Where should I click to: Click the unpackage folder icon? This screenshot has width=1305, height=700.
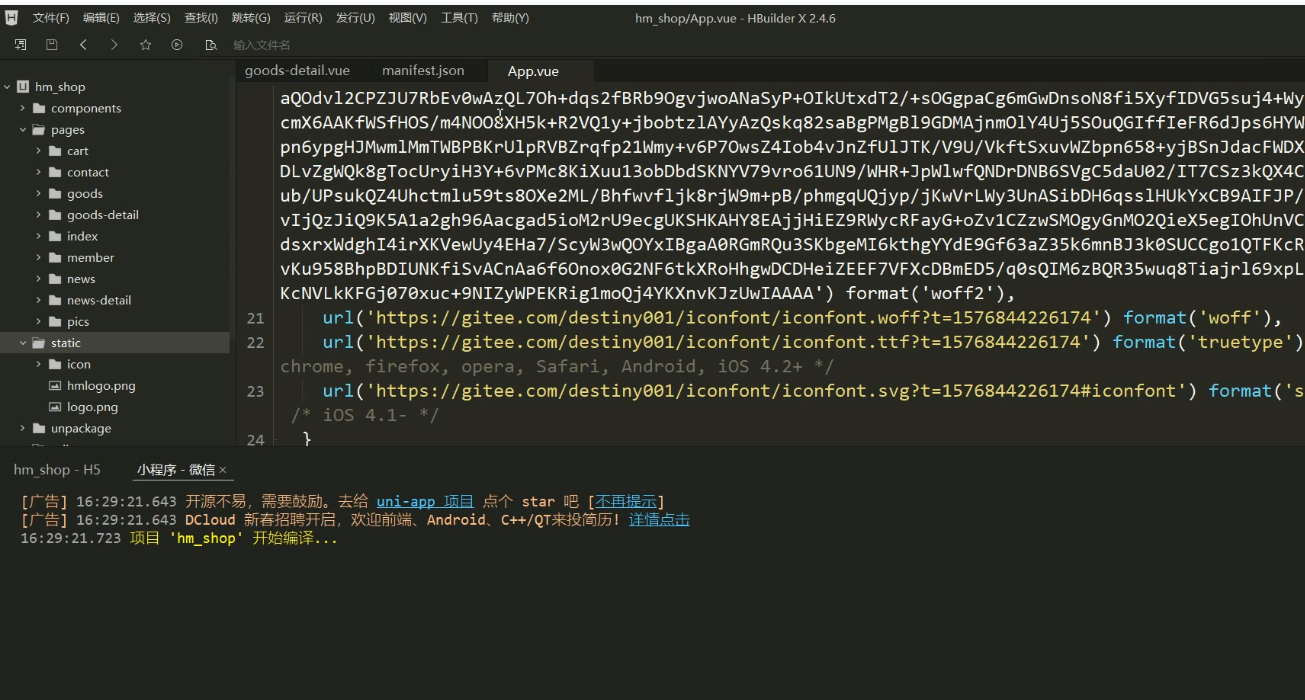click(x=39, y=428)
